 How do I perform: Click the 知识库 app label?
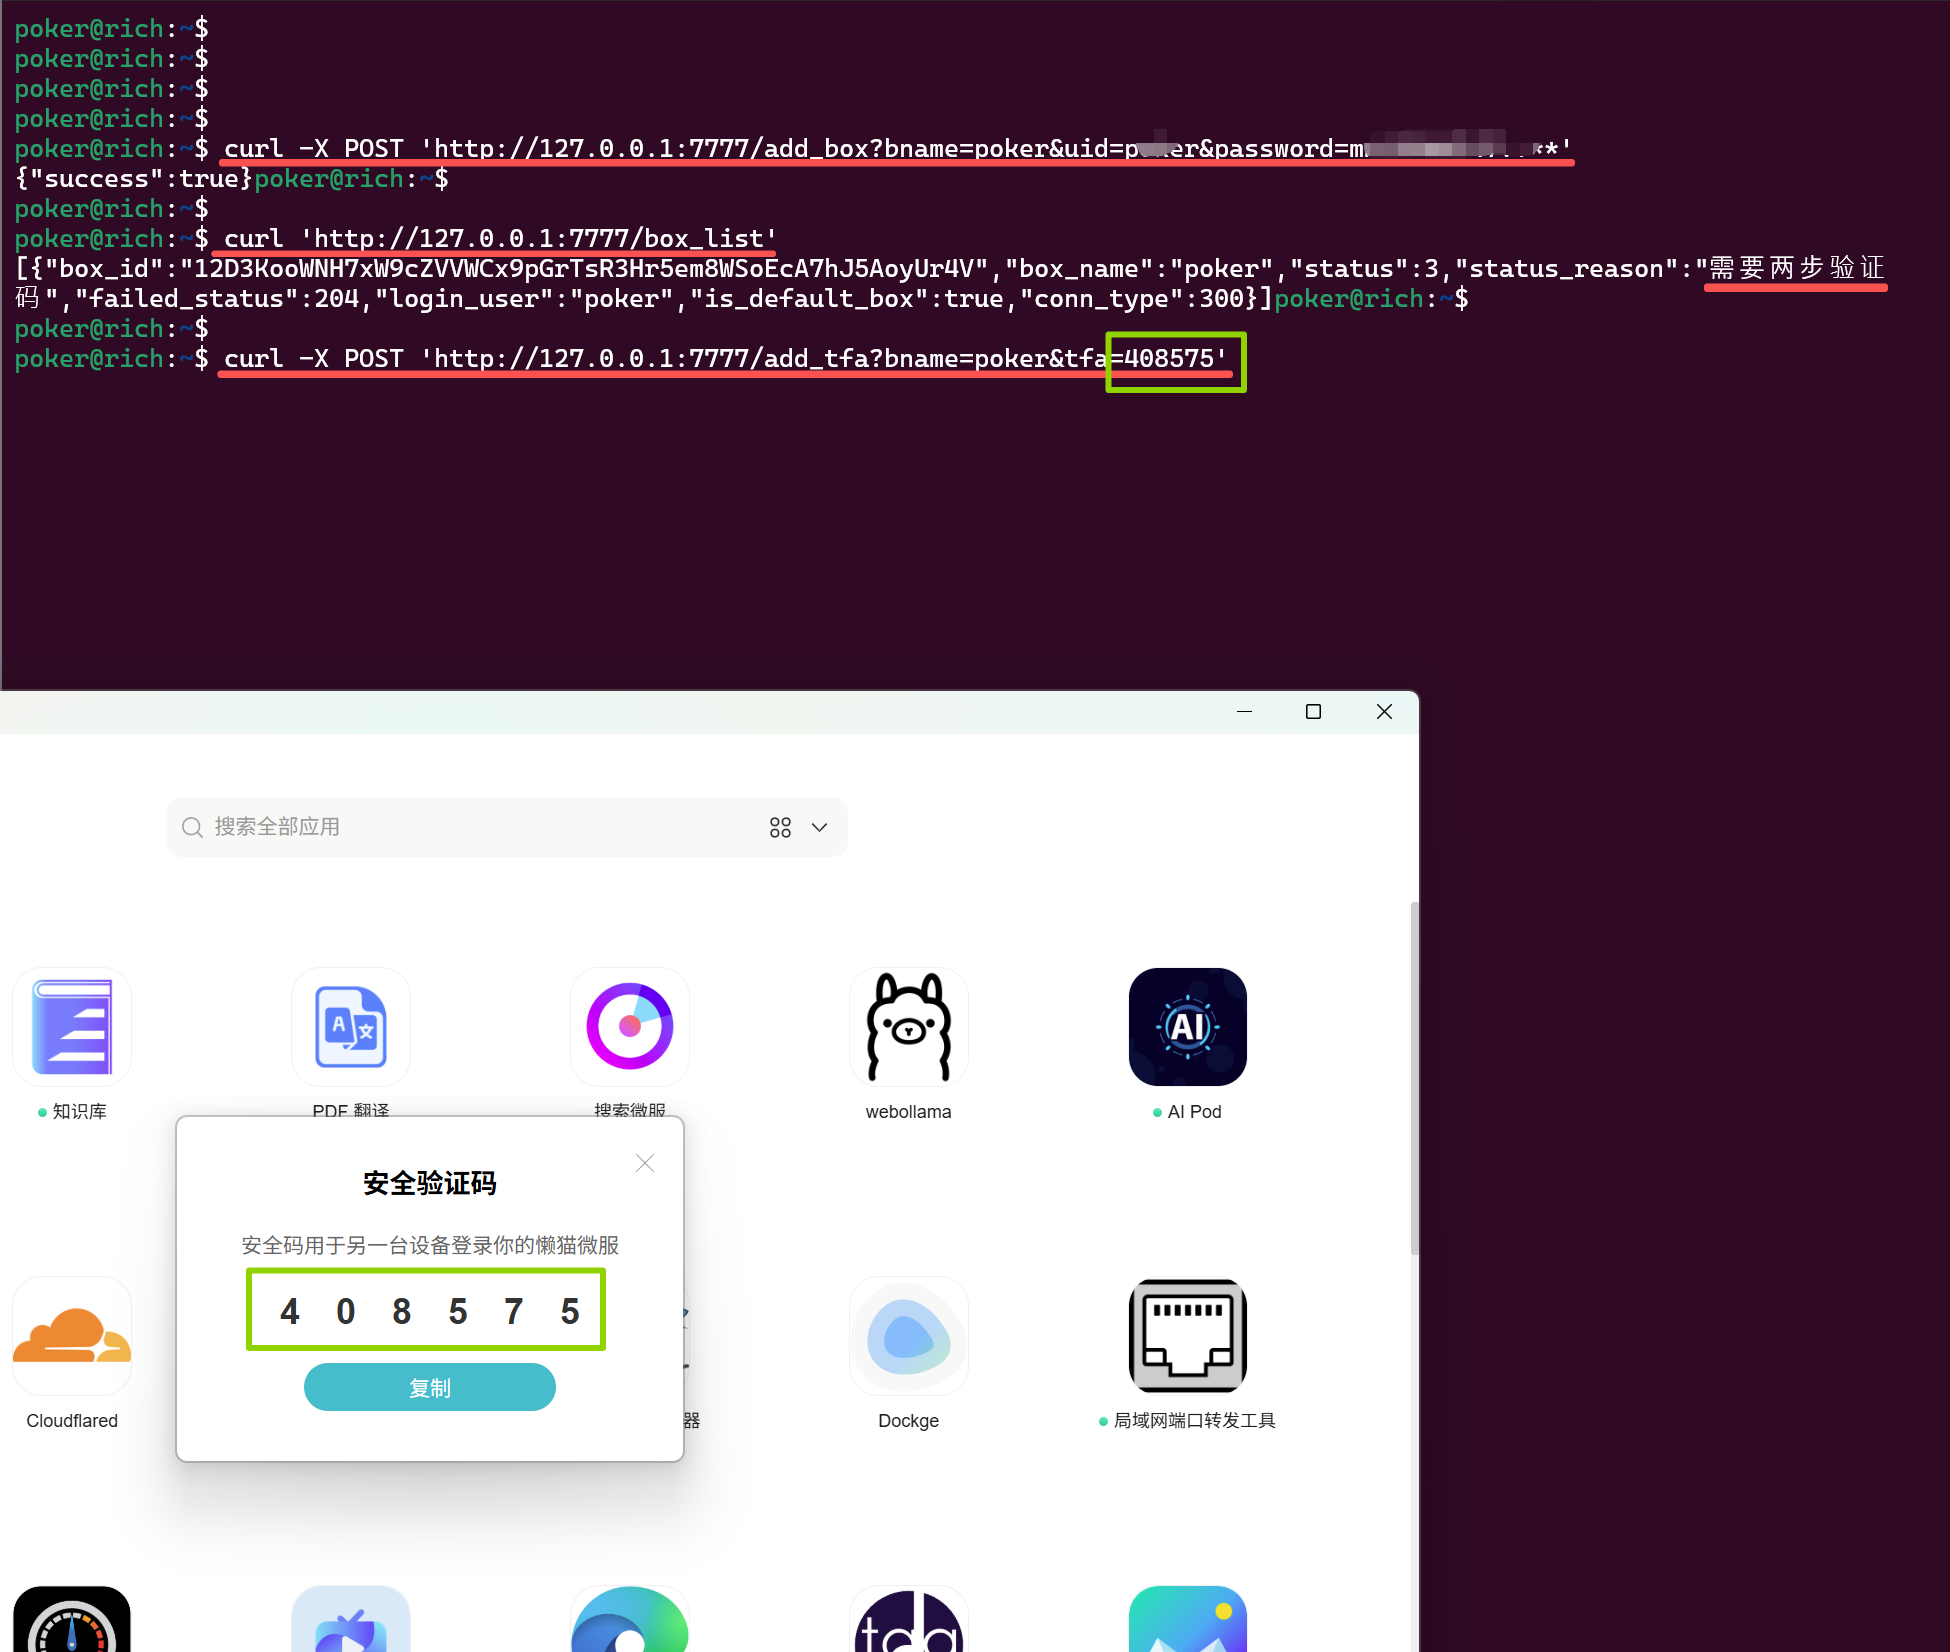pyautogui.click(x=79, y=1112)
